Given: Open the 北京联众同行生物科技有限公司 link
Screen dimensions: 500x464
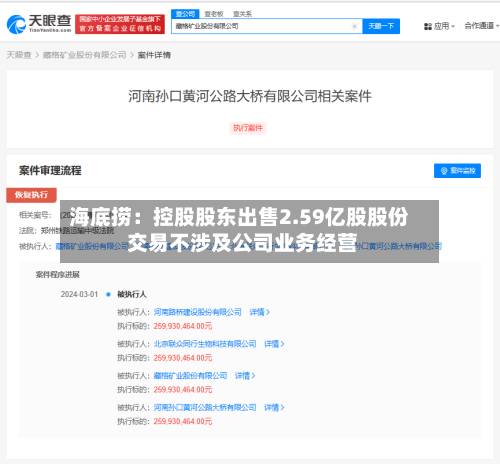Looking at the screenshot, I should (205, 344).
